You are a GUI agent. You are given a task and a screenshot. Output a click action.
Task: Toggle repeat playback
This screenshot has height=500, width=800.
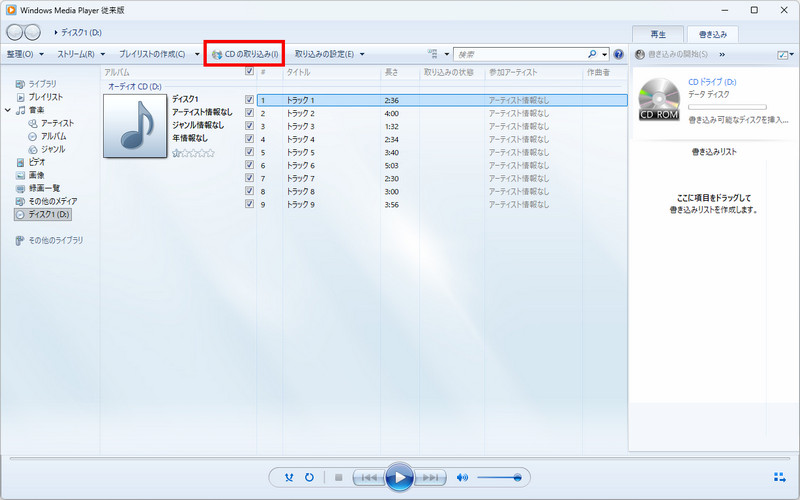309,478
